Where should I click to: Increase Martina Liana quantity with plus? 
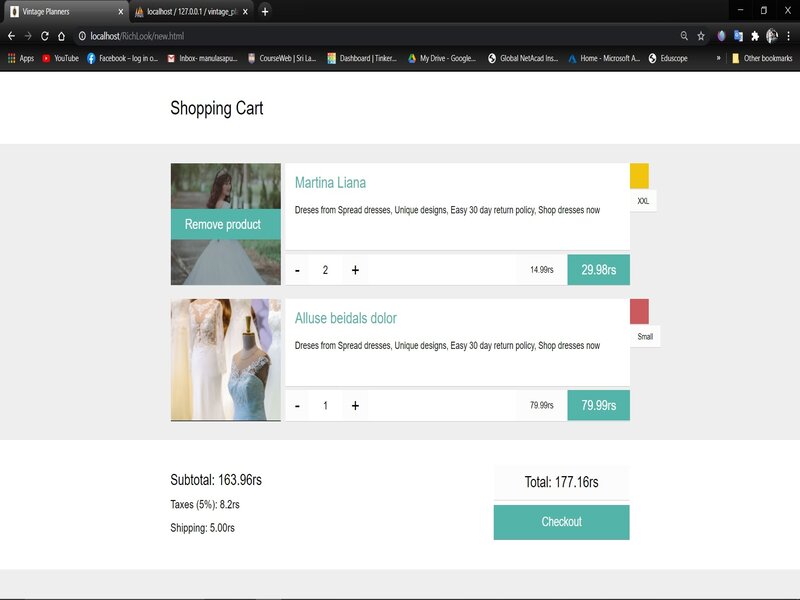[x=355, y=270]
